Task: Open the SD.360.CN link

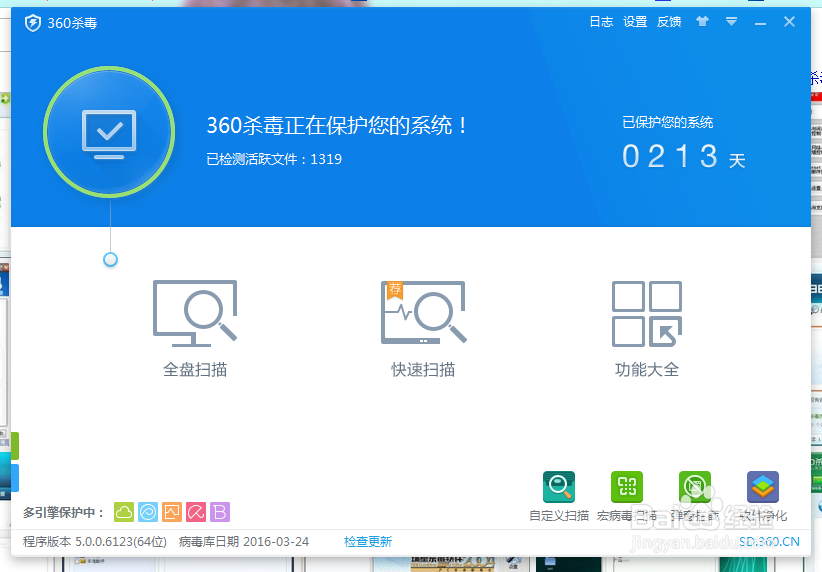Action: coord(769,542)
